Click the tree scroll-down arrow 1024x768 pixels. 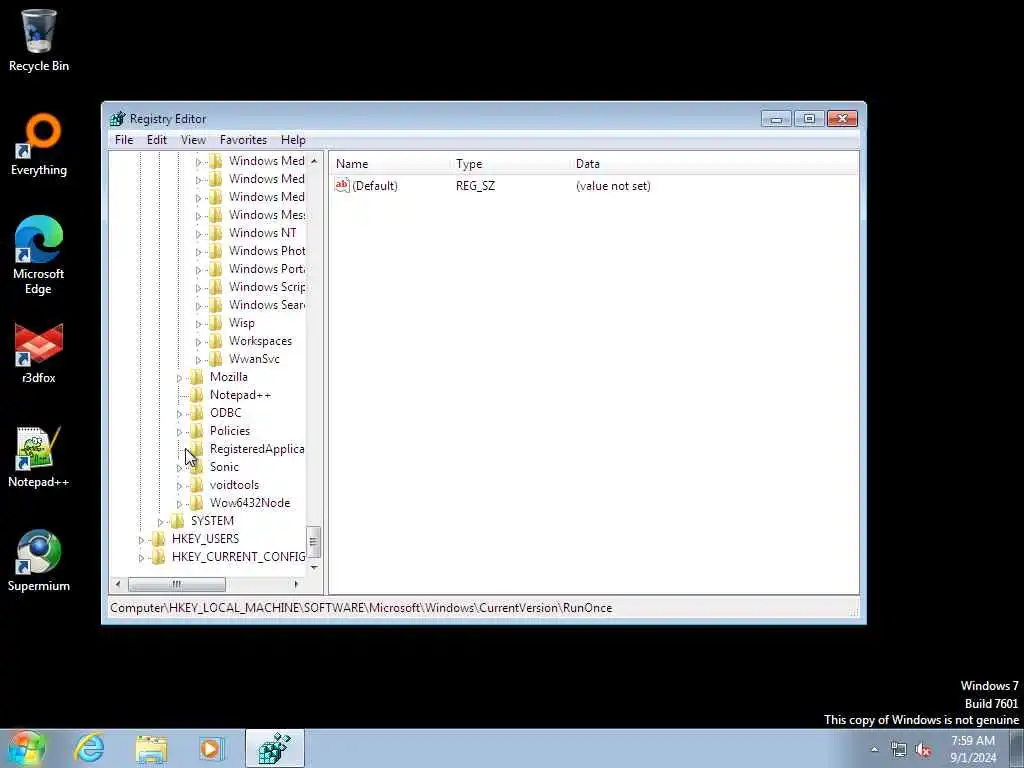tap(313, 568)
